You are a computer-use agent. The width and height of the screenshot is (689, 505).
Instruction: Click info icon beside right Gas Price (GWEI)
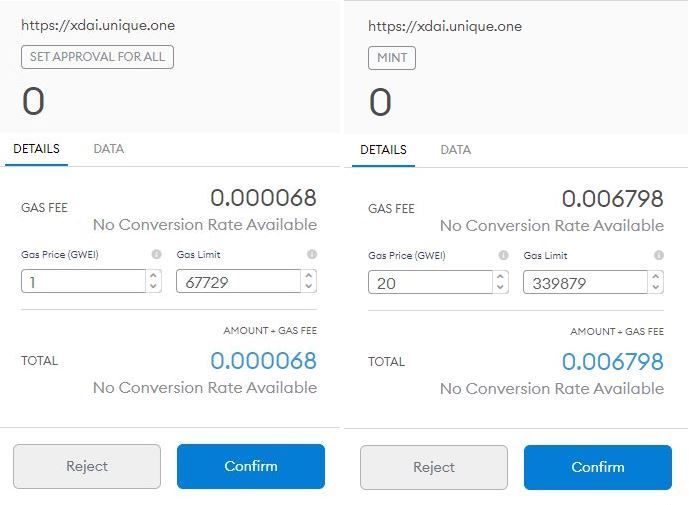point(504,255)
